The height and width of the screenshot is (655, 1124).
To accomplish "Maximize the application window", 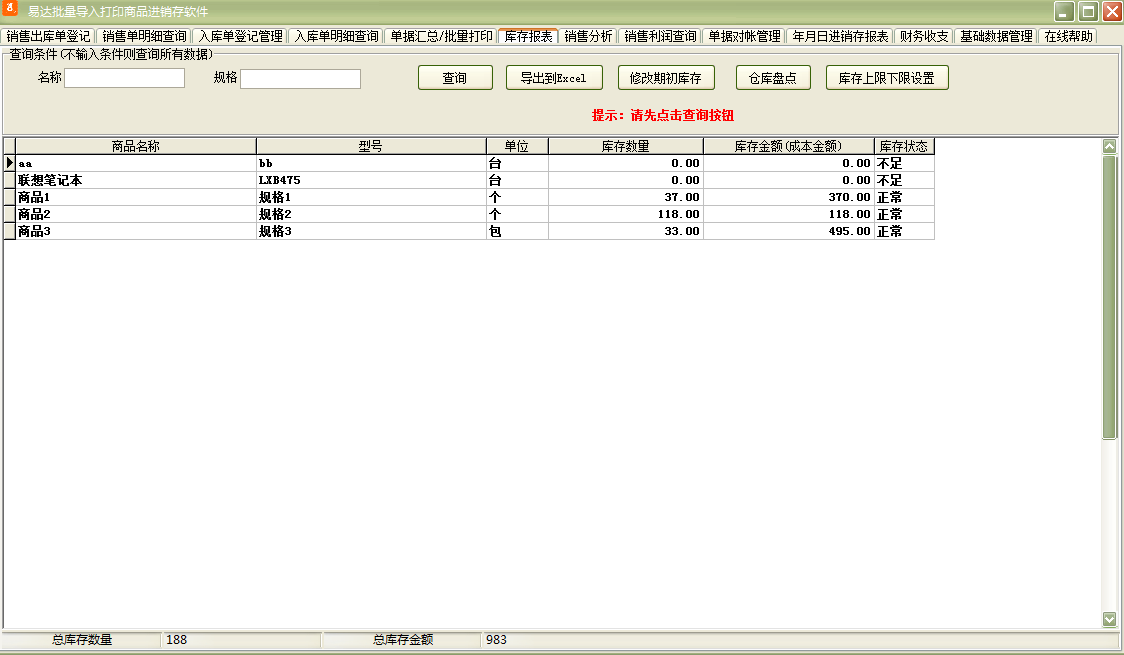I will 1088,11.
